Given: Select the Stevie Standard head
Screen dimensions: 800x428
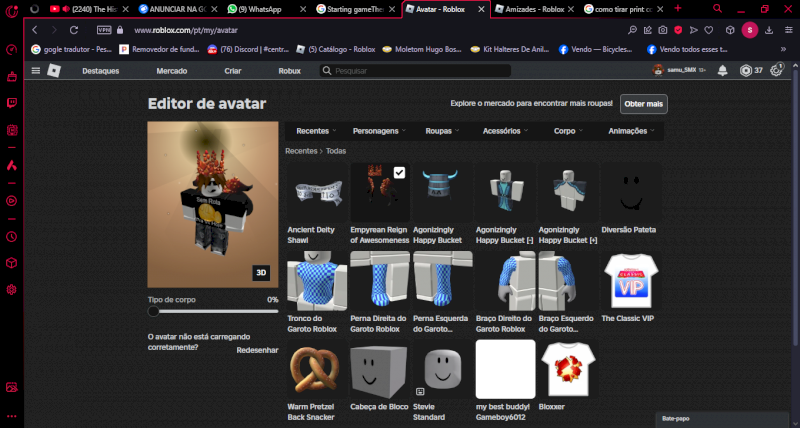Looking at the screenshot, I should pyautogui.click(x=442, y=381).
